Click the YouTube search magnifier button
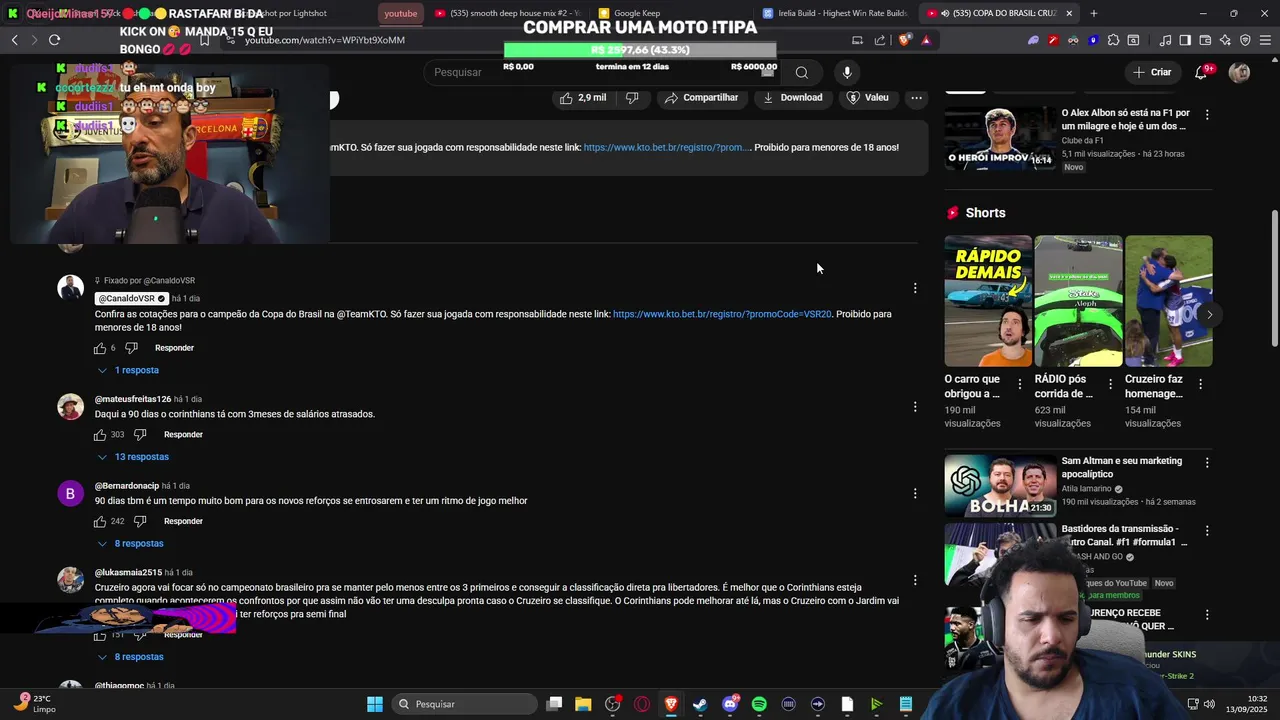 click(x=801, y=72)
